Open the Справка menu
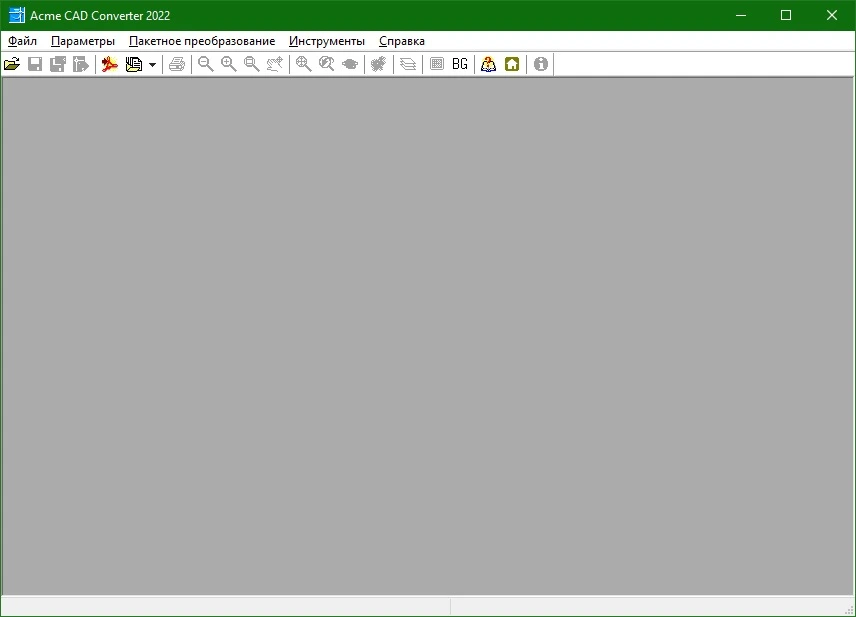The height and width of the screenshot is (617, 856). tap(402, 41)
